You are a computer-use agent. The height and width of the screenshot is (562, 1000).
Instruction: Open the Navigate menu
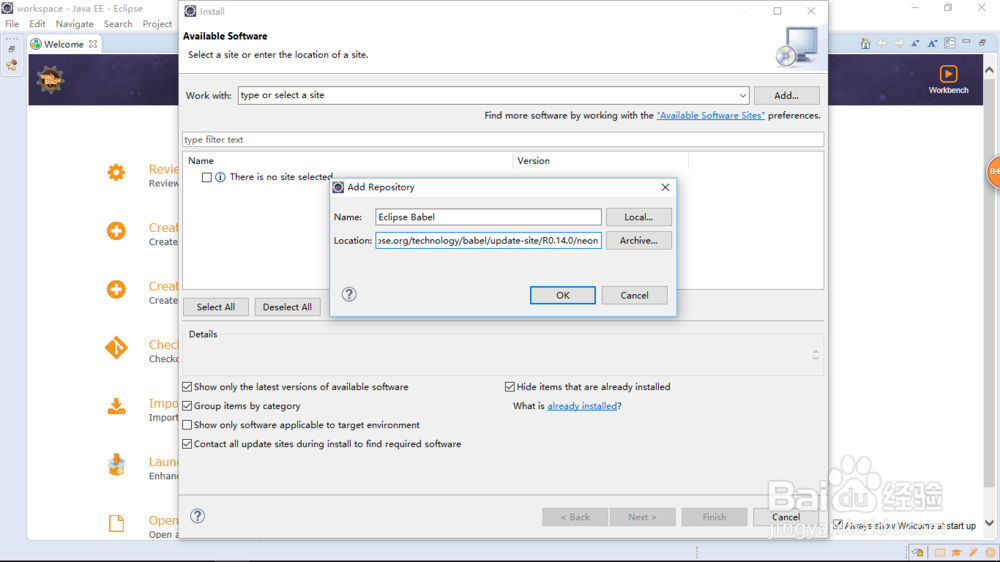coord(74,24)
